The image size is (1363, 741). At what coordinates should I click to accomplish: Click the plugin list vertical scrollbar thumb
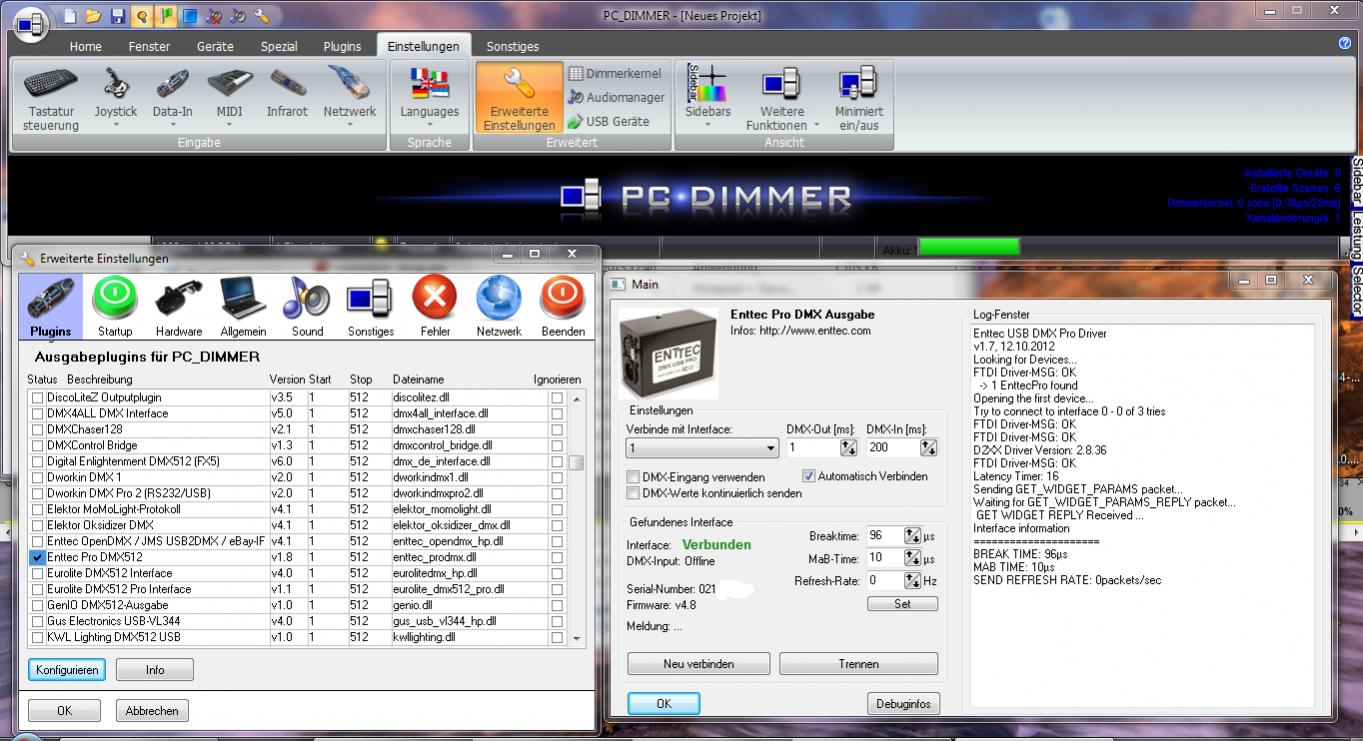pyautogui.click(x=576, y=462)
